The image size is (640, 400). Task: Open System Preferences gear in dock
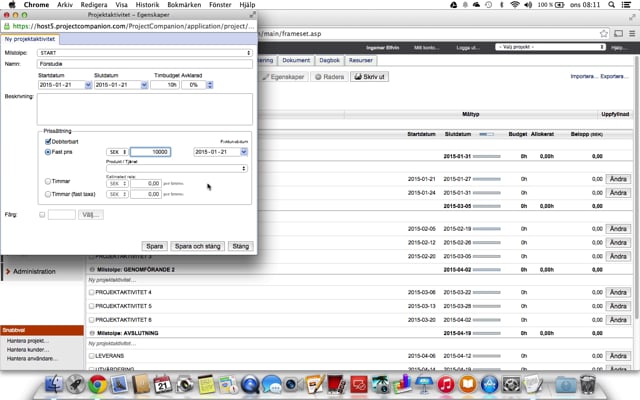(511, 384)
